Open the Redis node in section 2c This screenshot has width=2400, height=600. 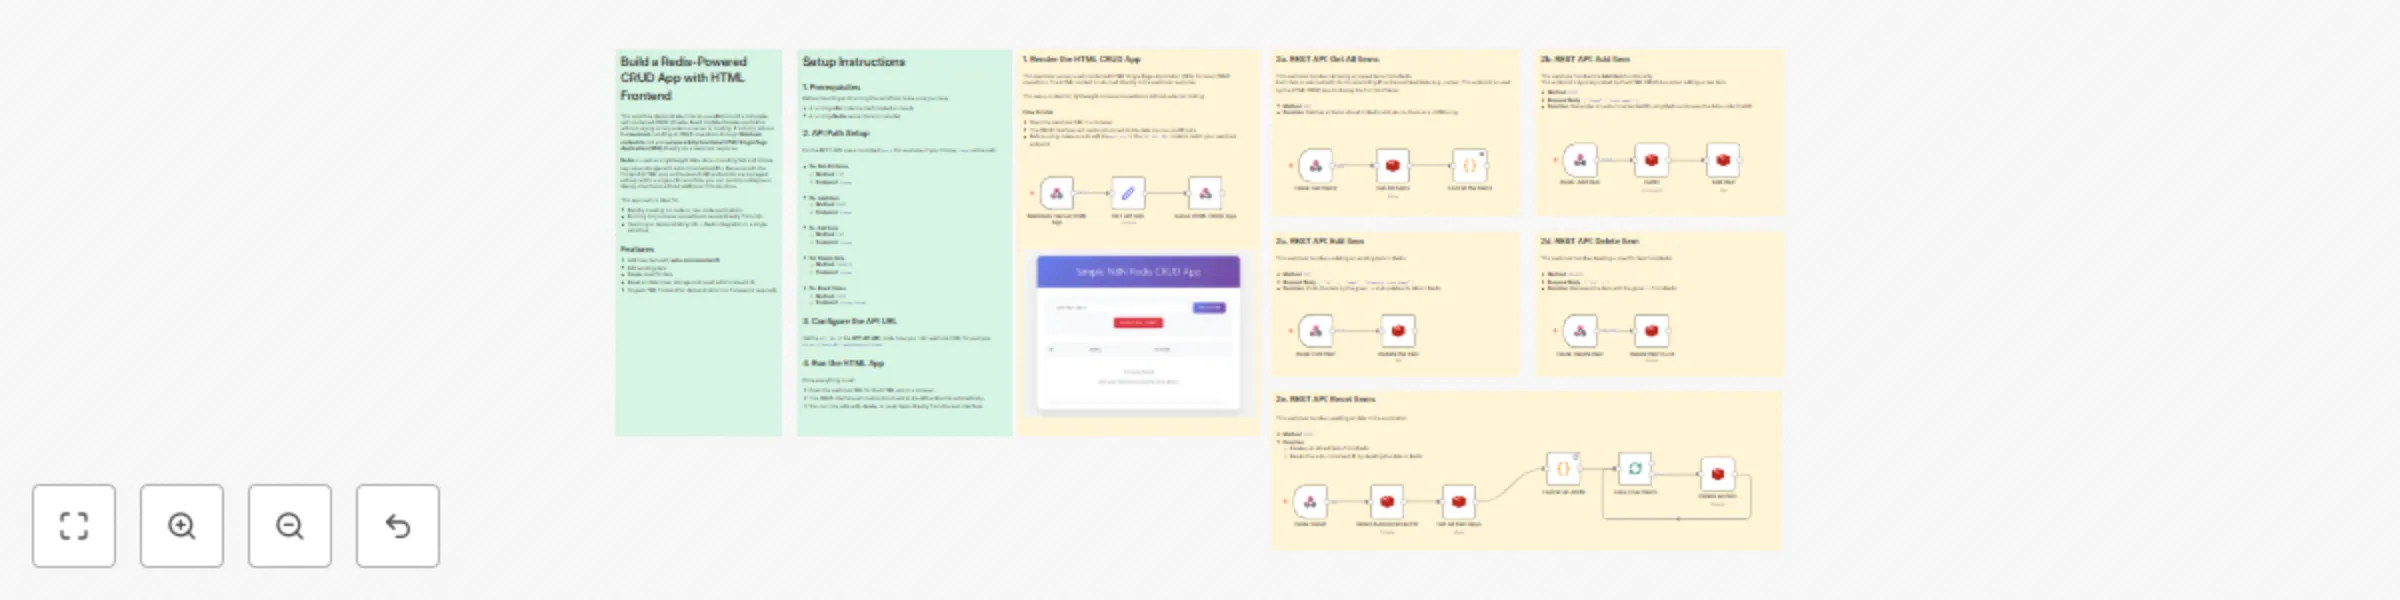(x=1398, y=331)
